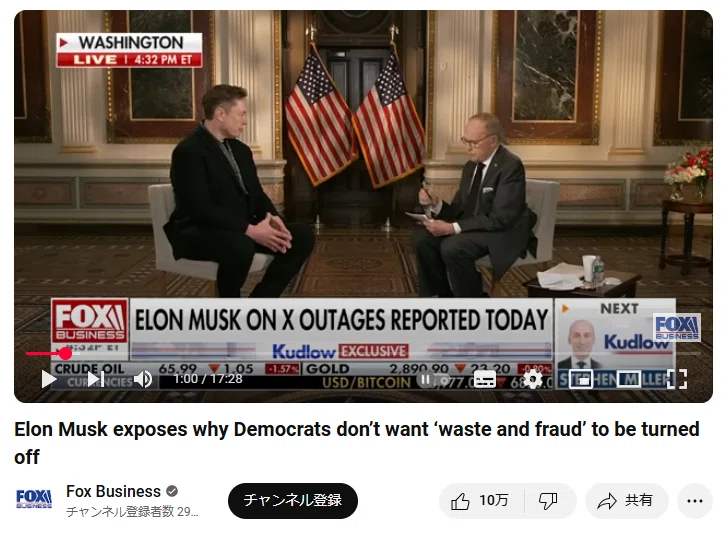Screen dimensions: 727x533
Task: Switch to miniplayer mode
Action: click(x=581, y=379)
